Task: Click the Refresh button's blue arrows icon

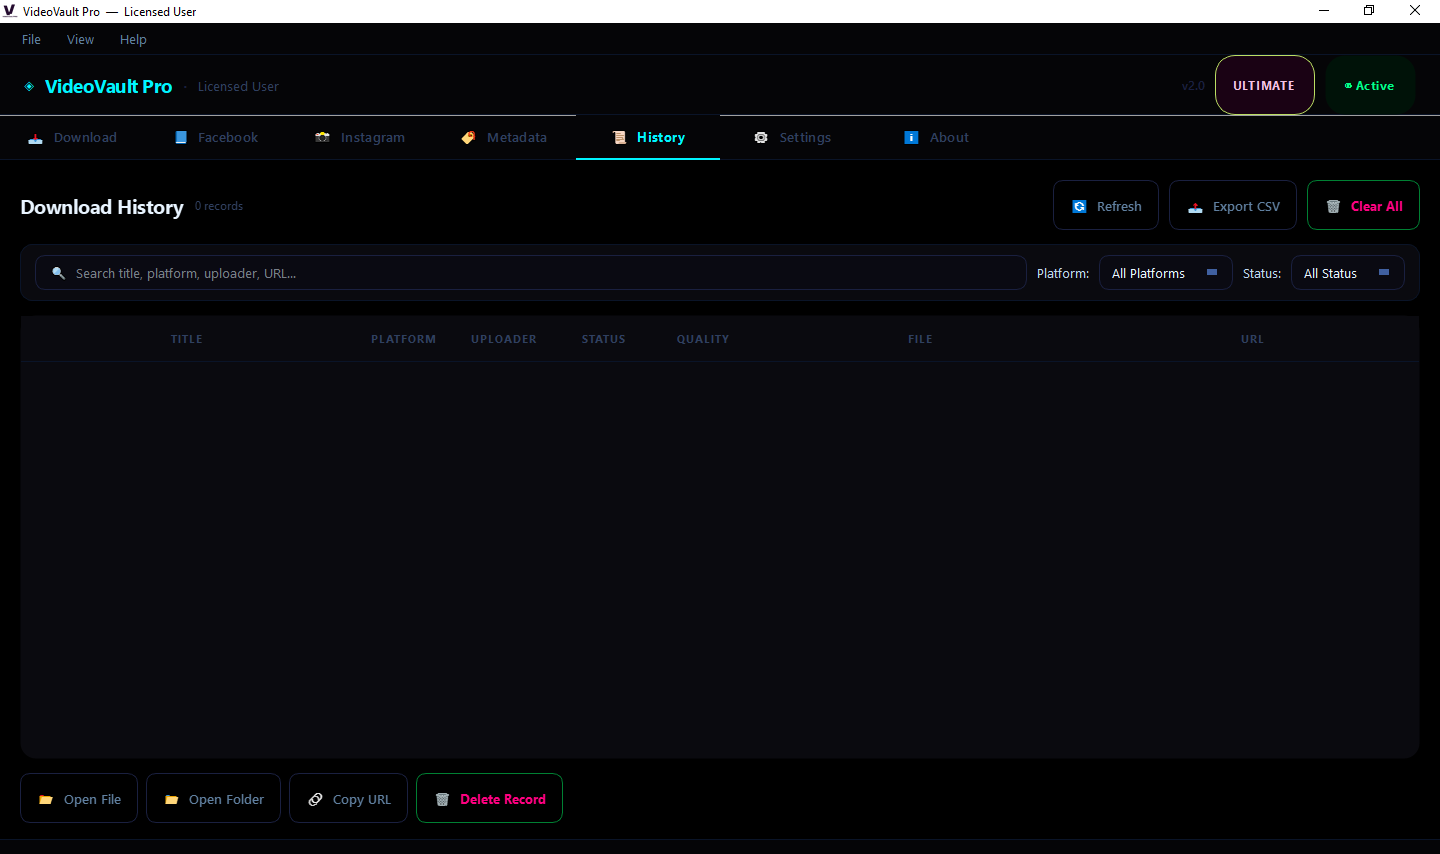Action: pos(1080,207)
